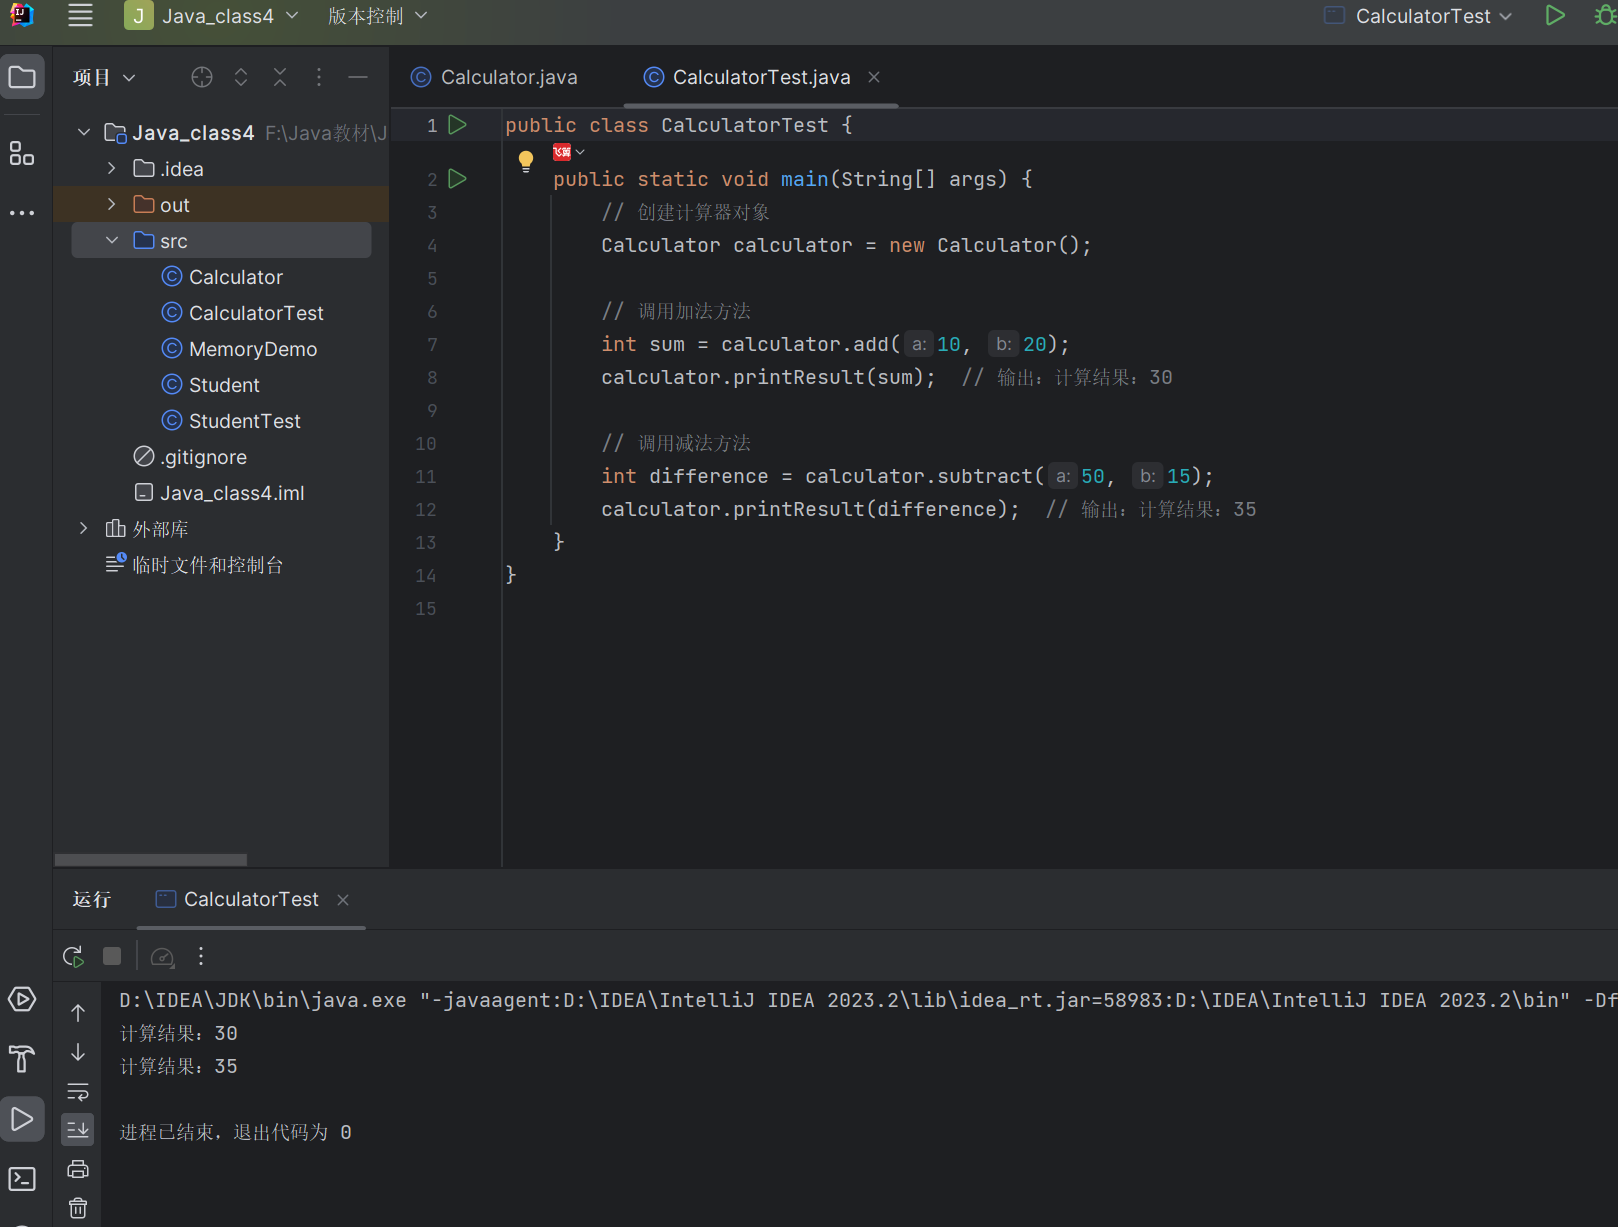Run CalculatorTest from top toolbar

point(1555,16)
